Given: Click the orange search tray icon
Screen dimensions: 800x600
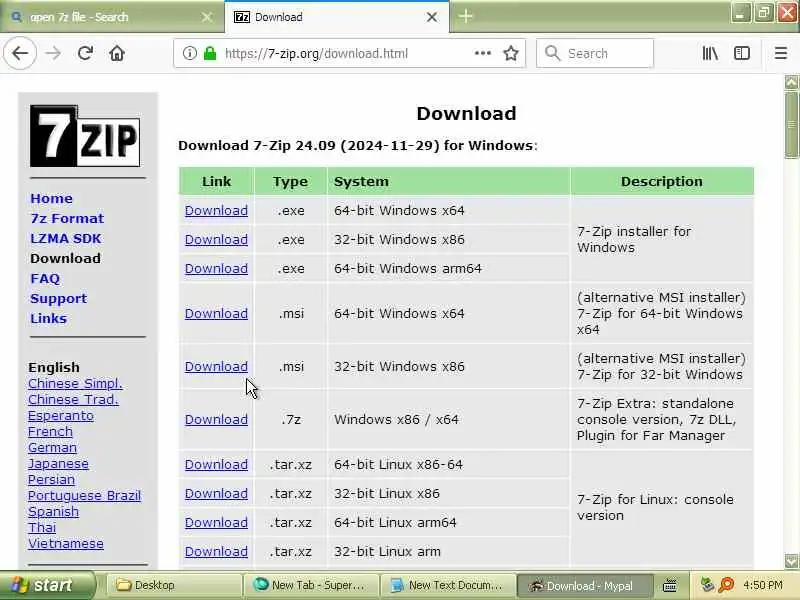Looking at the screenshot, I should tap(726, 585).
